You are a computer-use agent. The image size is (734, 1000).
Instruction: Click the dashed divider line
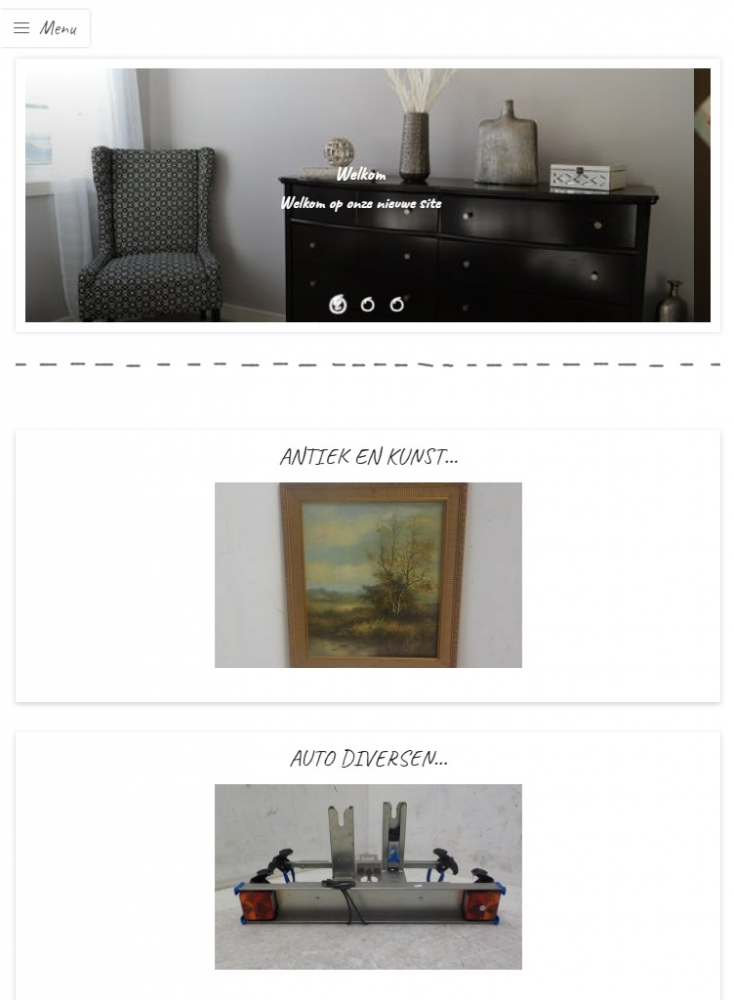368,364
